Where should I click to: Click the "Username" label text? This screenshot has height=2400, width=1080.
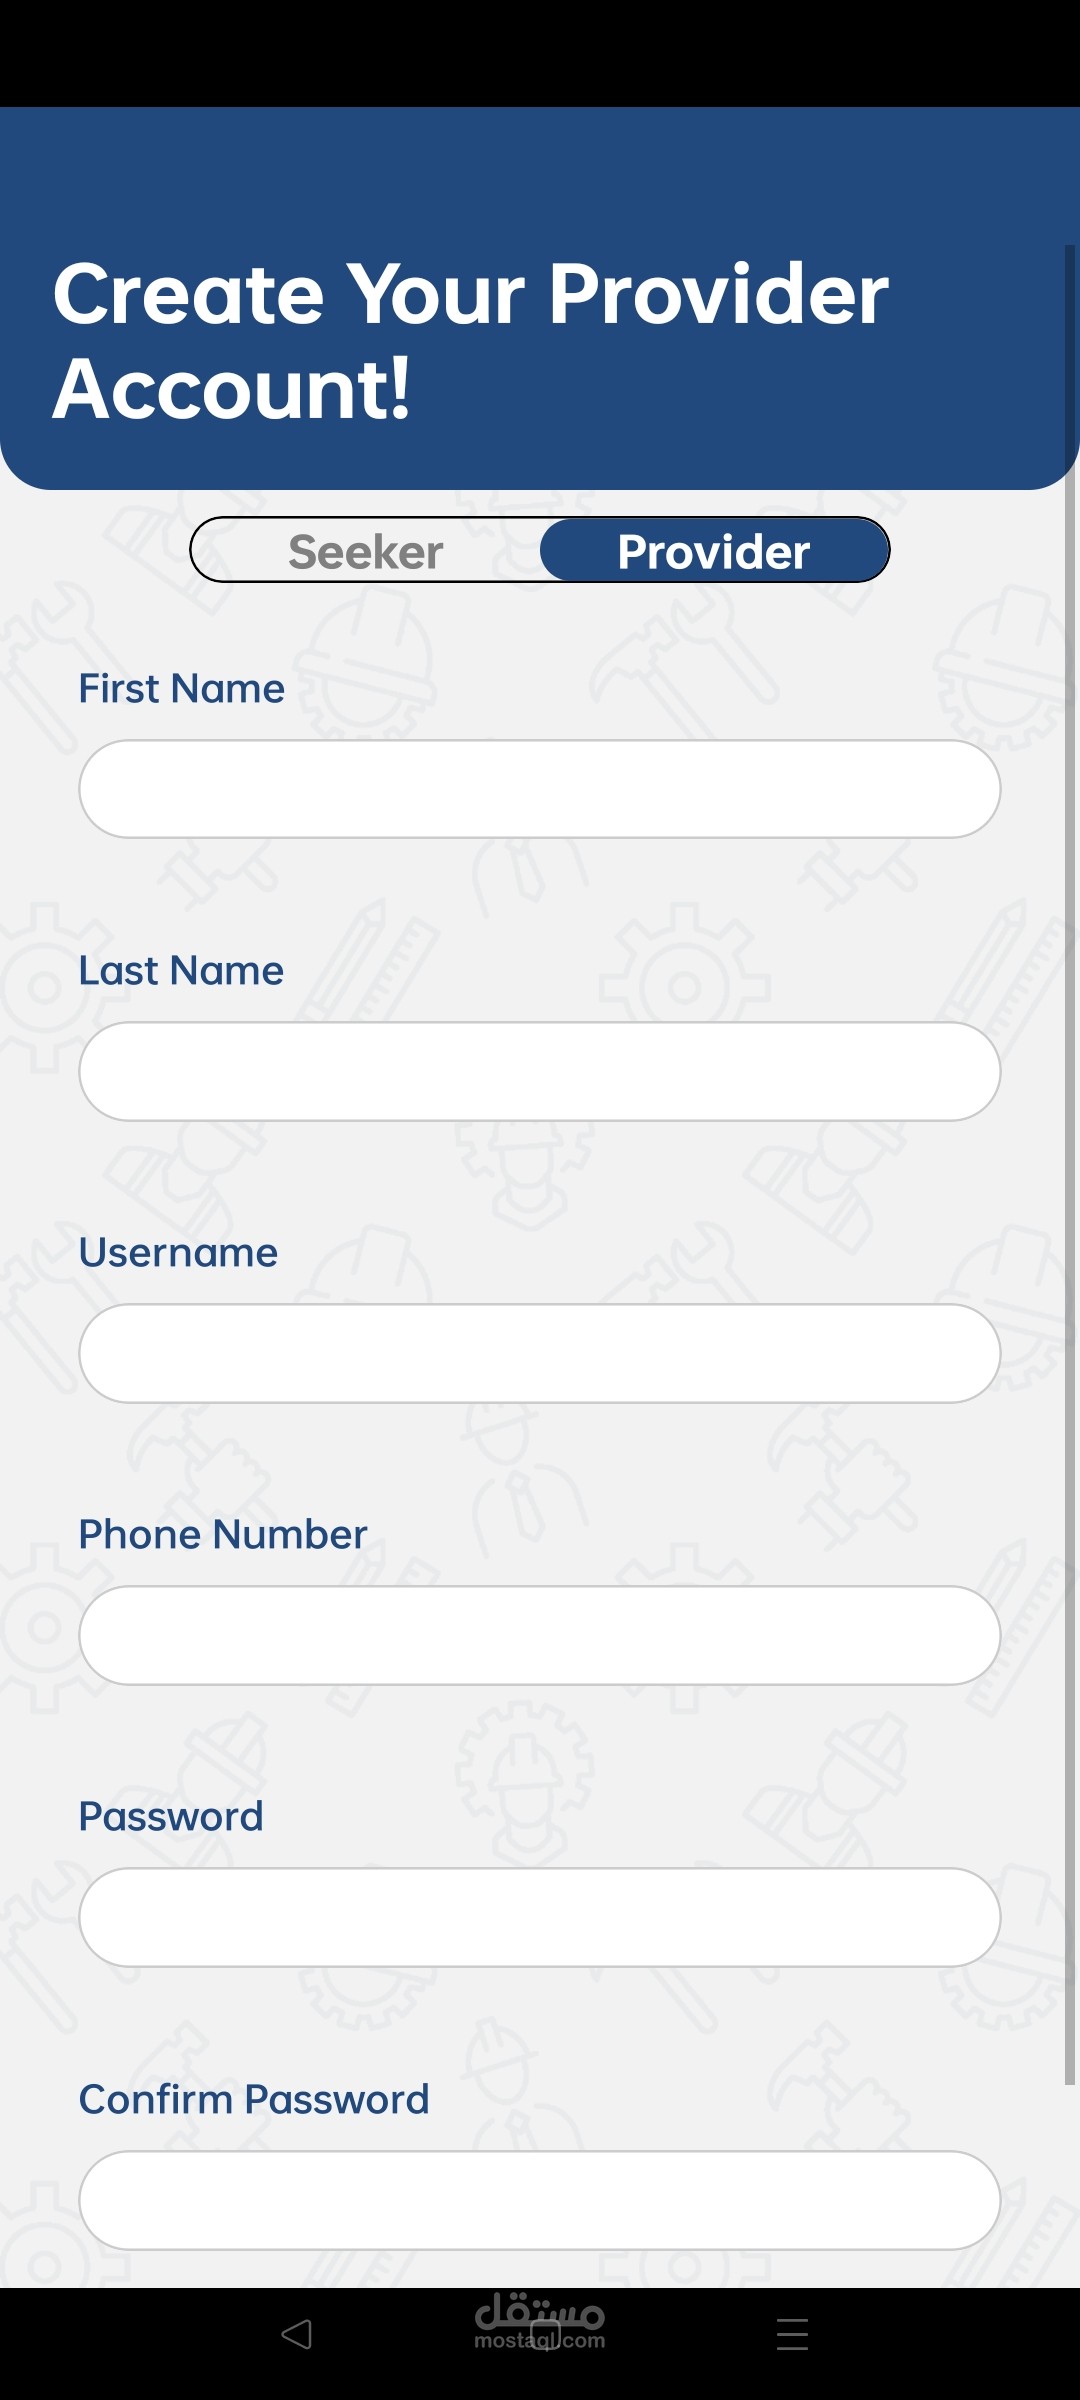click(178, 1253)
